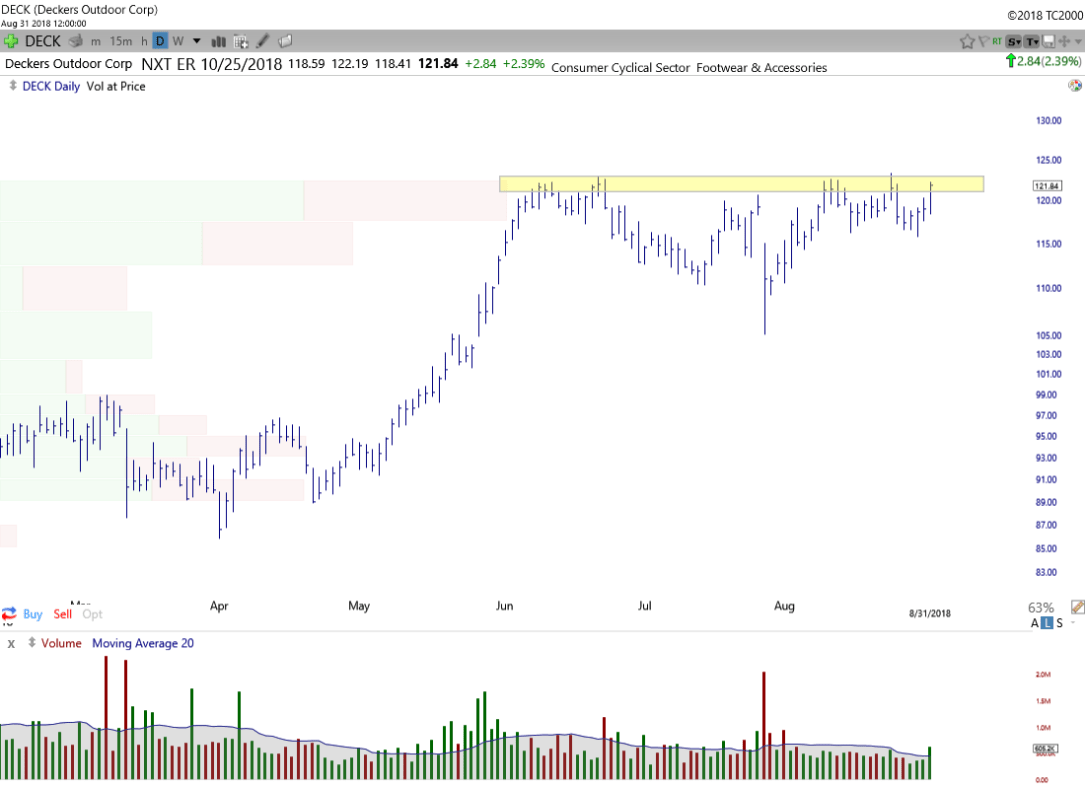Select the hourly h timeframe
The image size is (1085, 789).
(144, 41)
